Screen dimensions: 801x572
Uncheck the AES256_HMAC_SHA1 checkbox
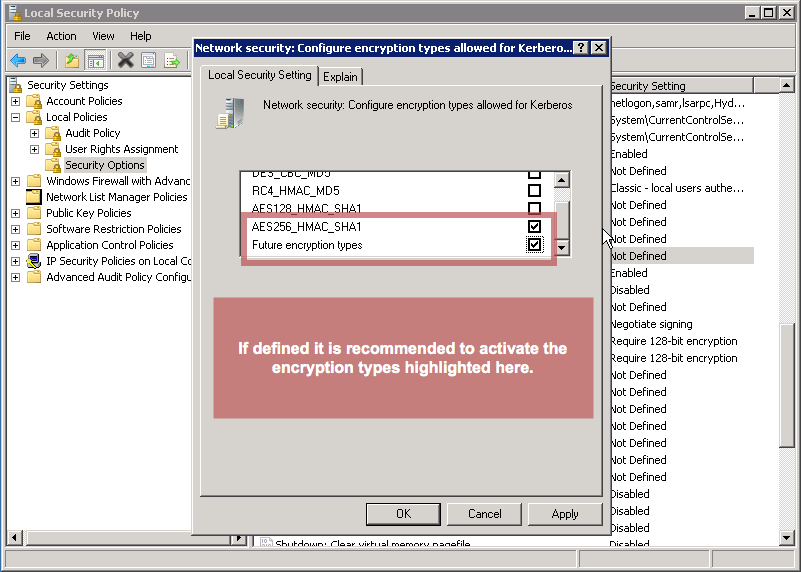(534, 226)
